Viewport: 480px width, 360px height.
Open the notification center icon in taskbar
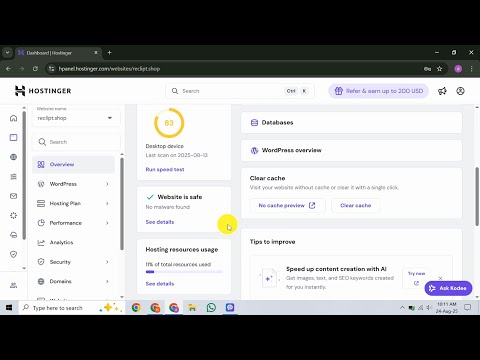click(x=468, y=307)
